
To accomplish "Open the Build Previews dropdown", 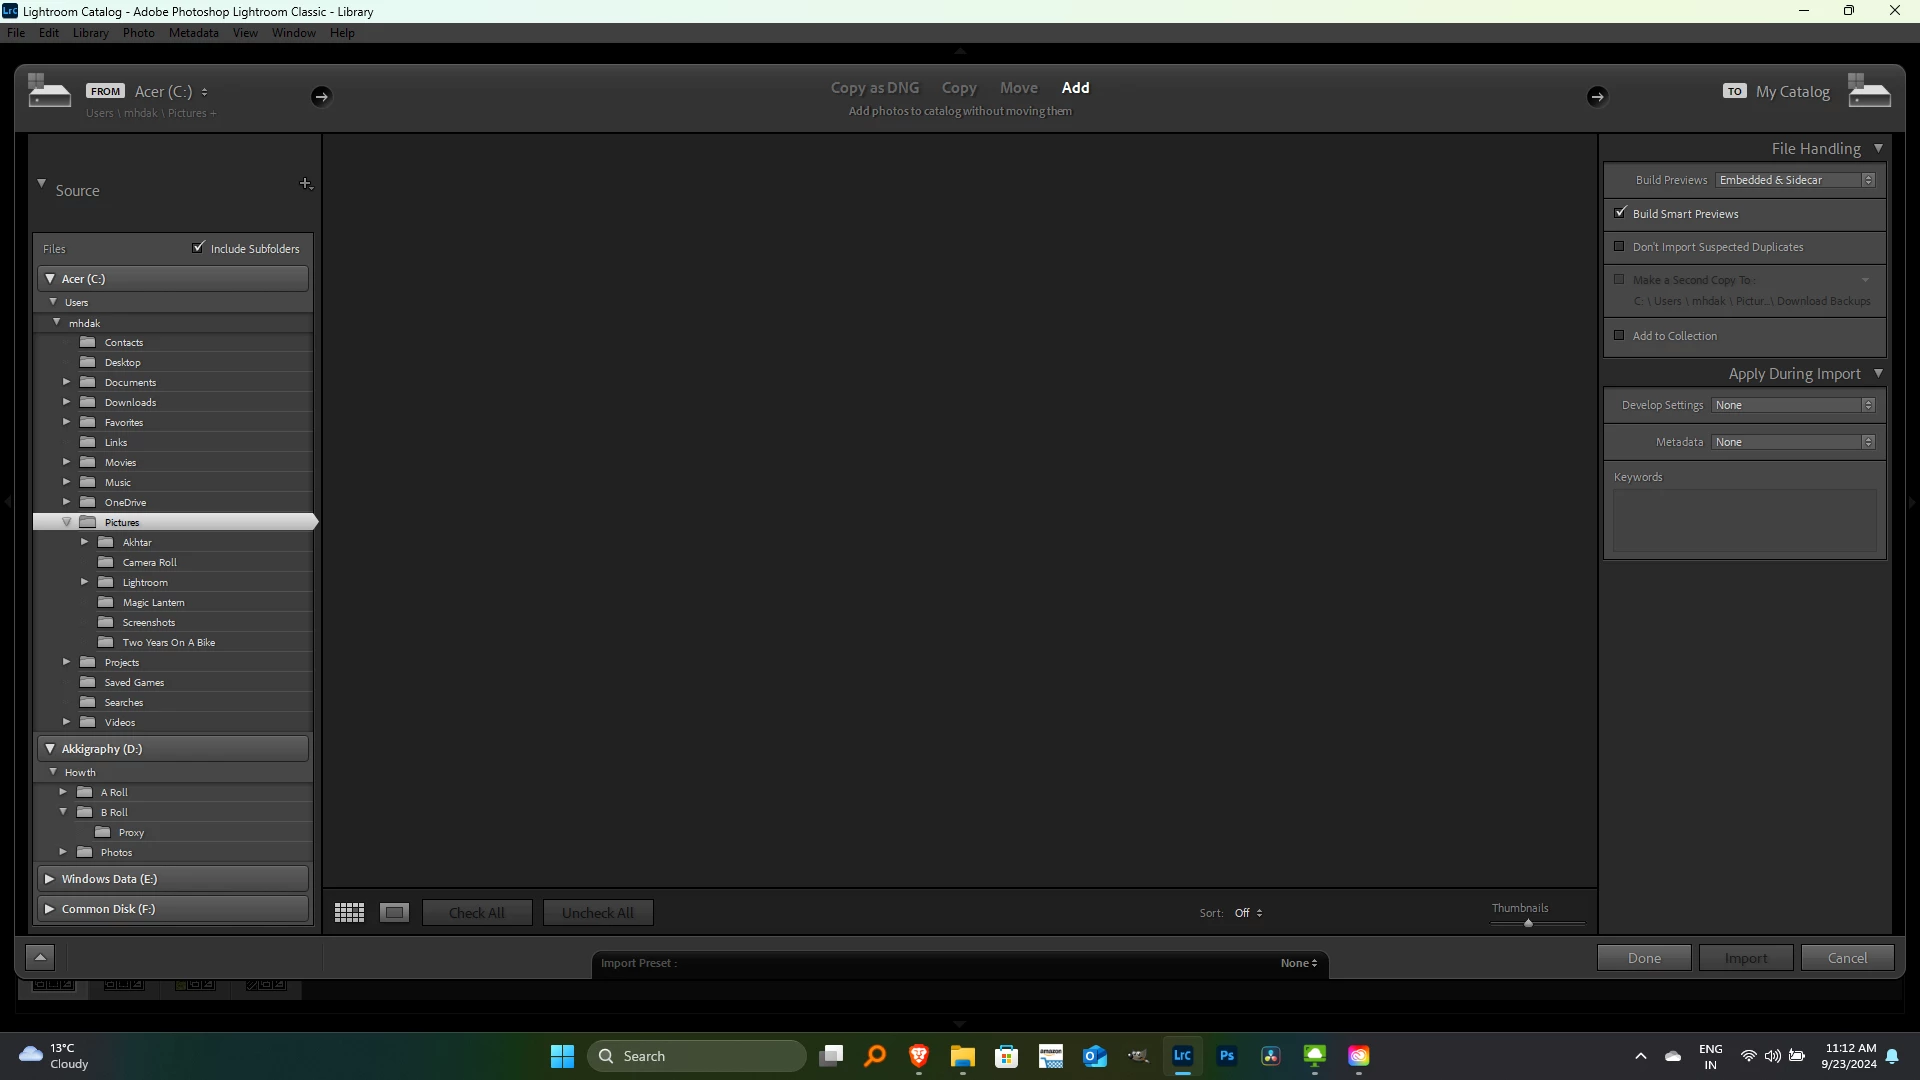I will click(x=1796, y=180).
